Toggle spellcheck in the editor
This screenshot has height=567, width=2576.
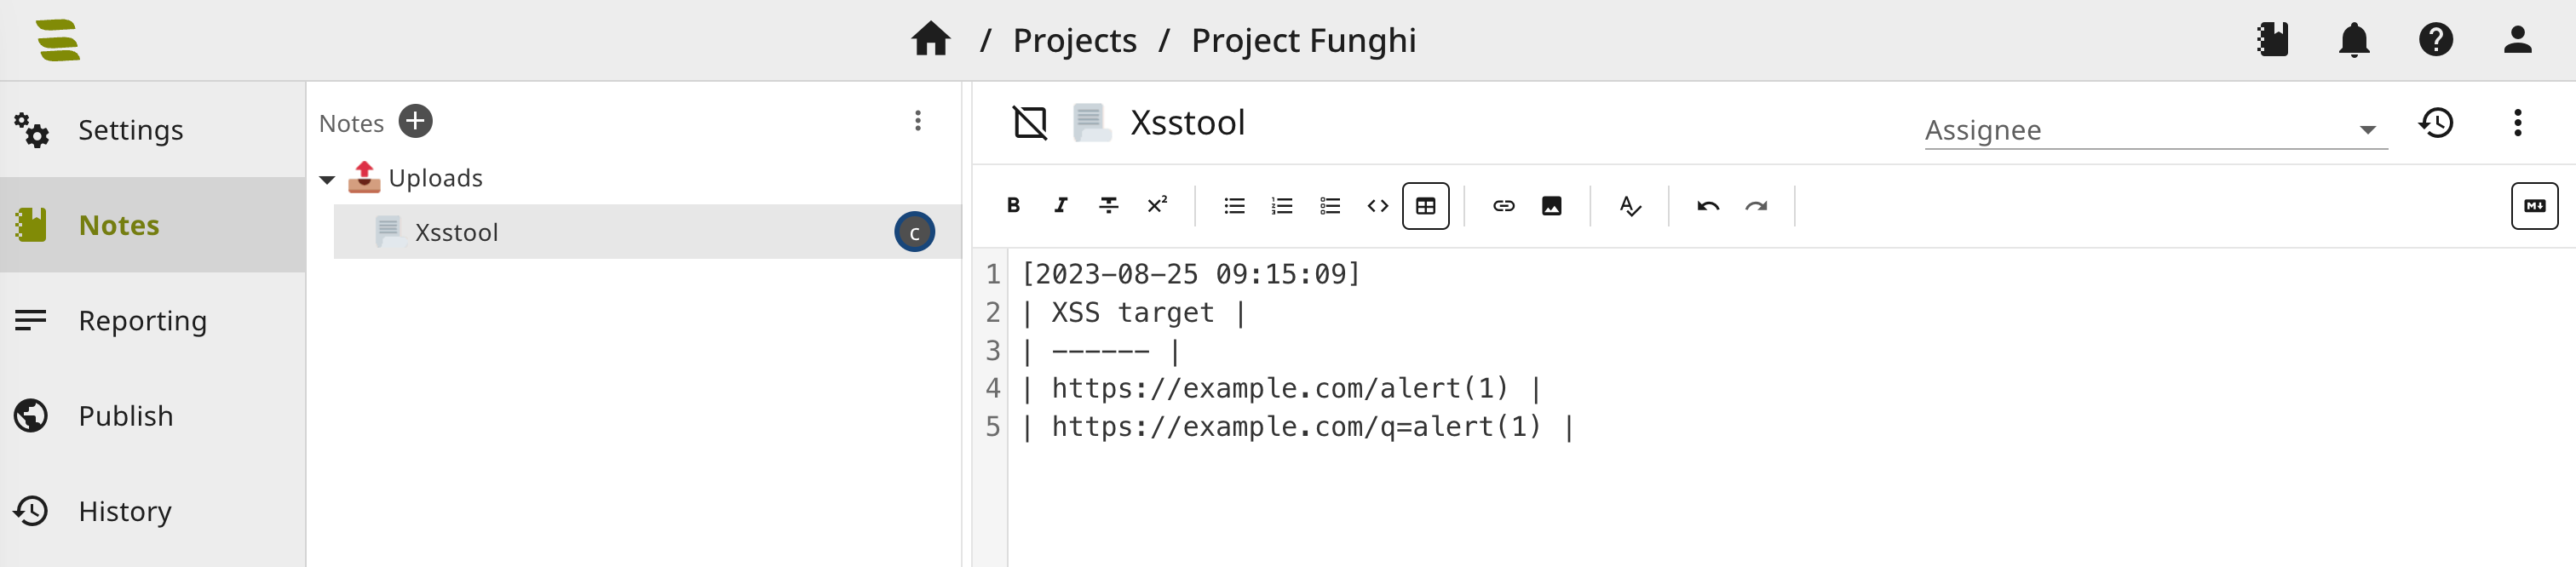[1630, 205]
